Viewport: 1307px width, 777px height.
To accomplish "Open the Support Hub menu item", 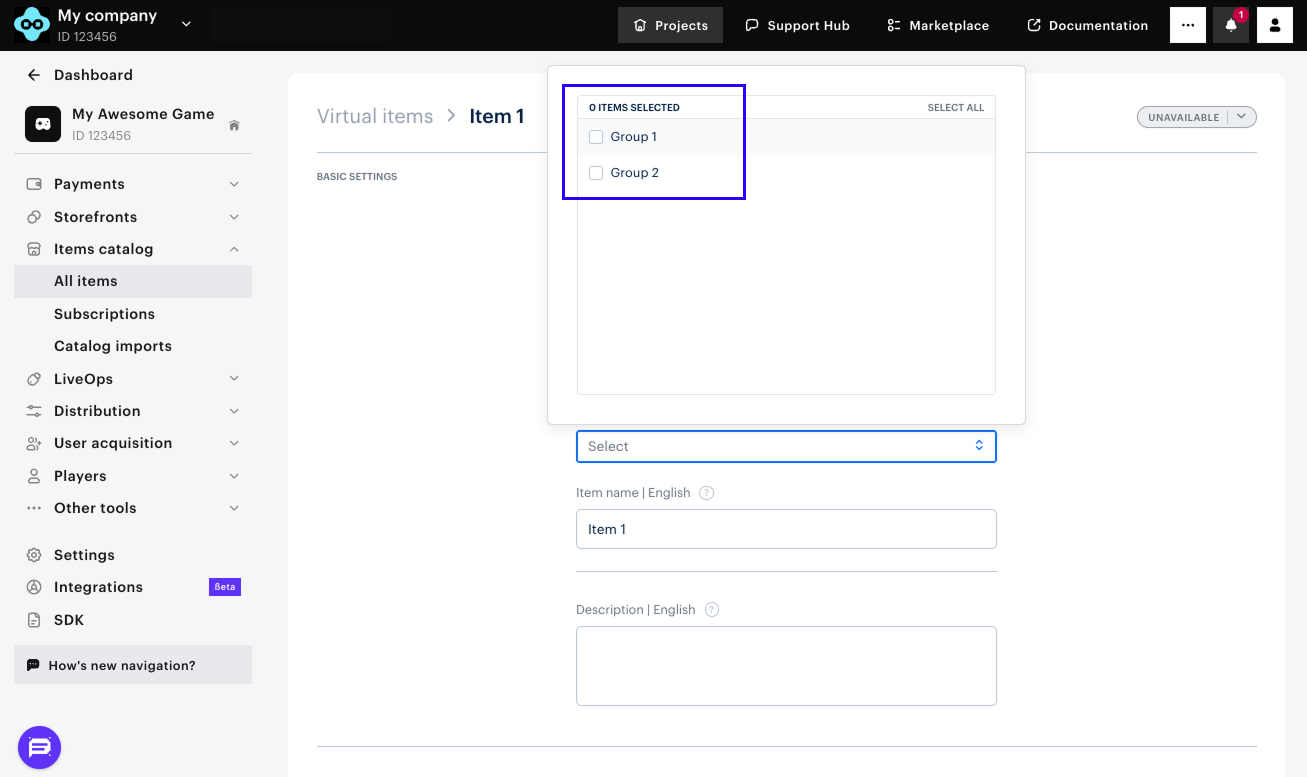I will point(797,25).
